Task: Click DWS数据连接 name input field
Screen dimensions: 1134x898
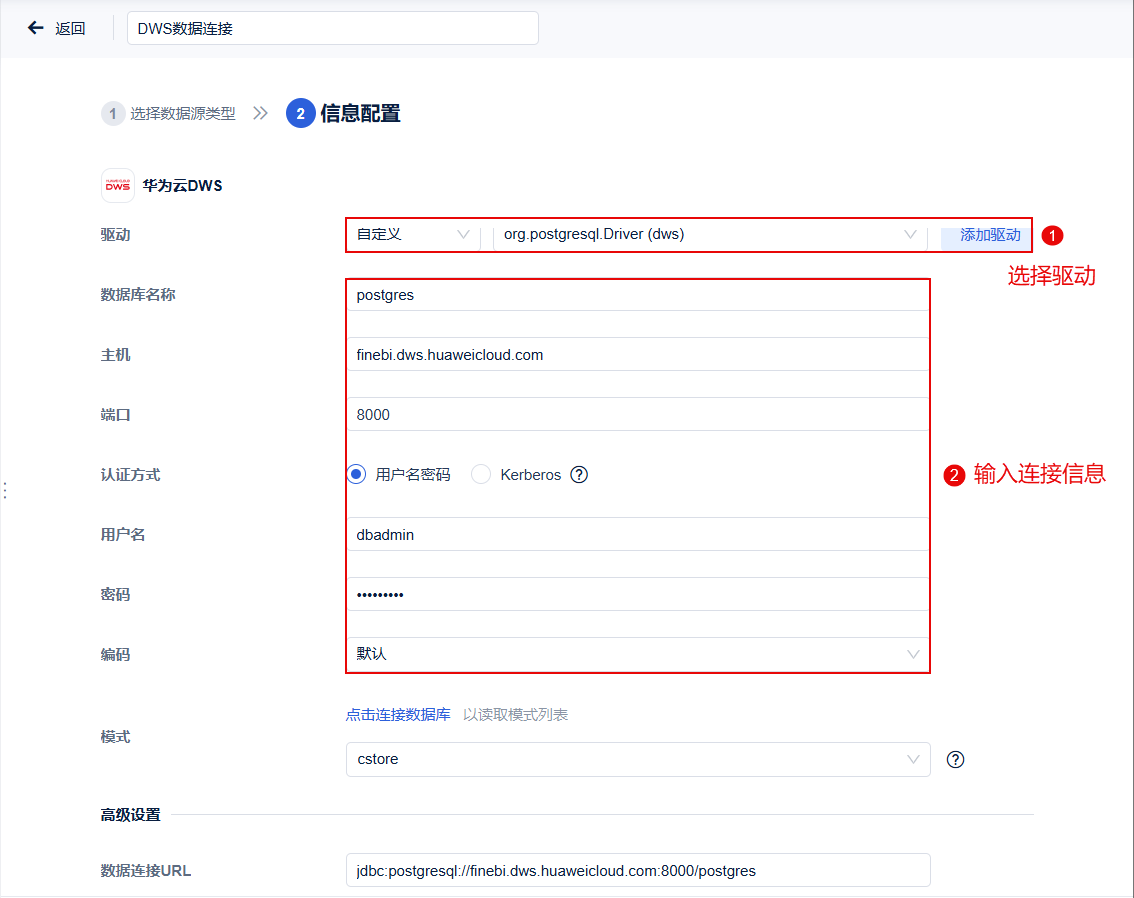Action: [x=333, y=28]
